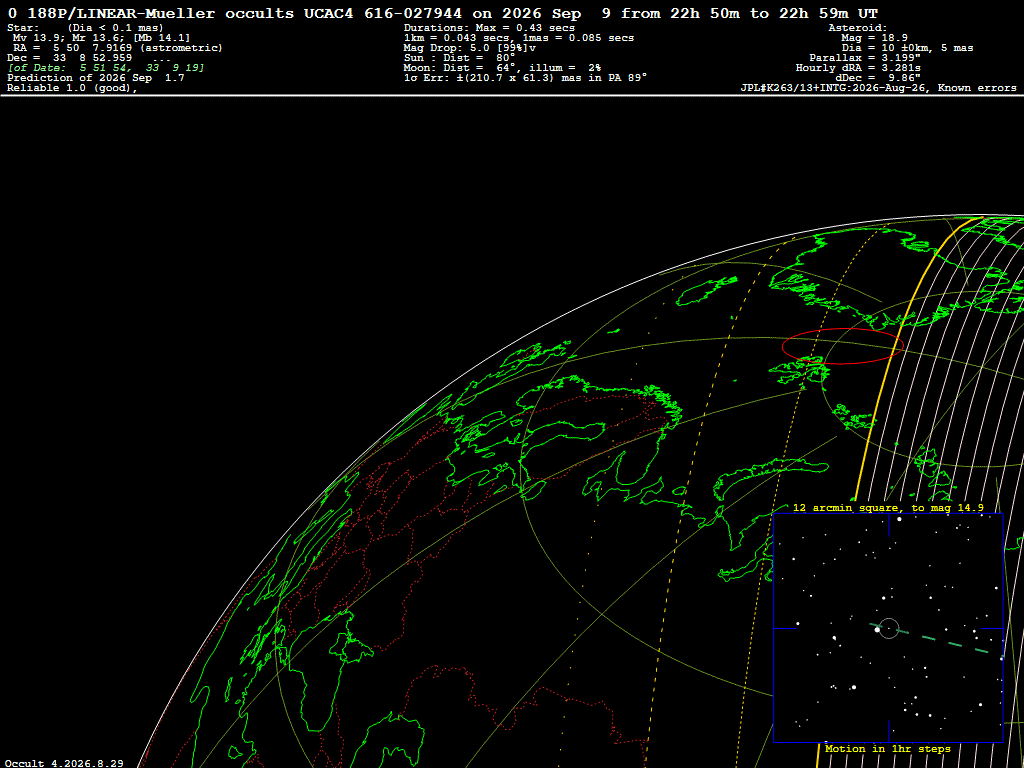
Task: Click the 'of Date' green coordinates text
Action: pos(106,68)
